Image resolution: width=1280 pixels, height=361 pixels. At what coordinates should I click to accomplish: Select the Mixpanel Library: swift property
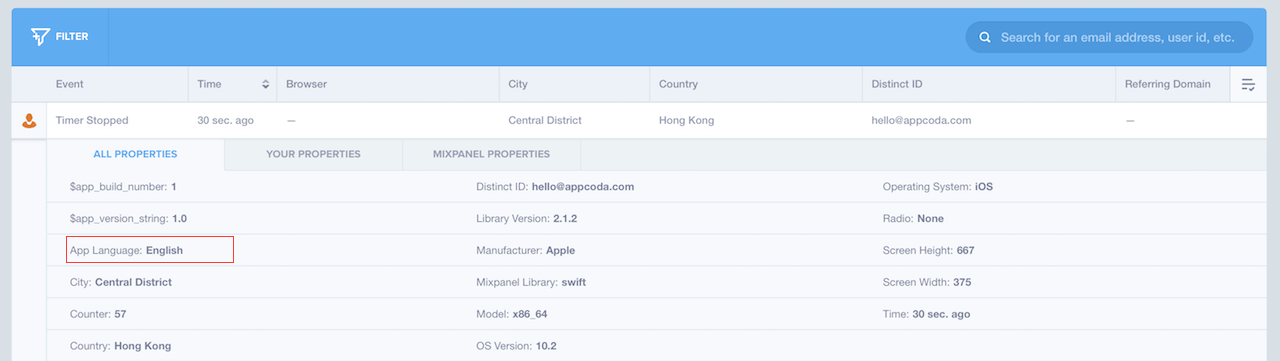click(x=531, y=282)
